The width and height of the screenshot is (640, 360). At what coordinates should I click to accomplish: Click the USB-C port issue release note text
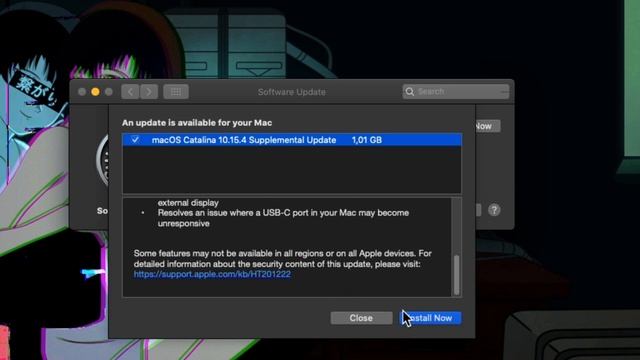[283, 218]
